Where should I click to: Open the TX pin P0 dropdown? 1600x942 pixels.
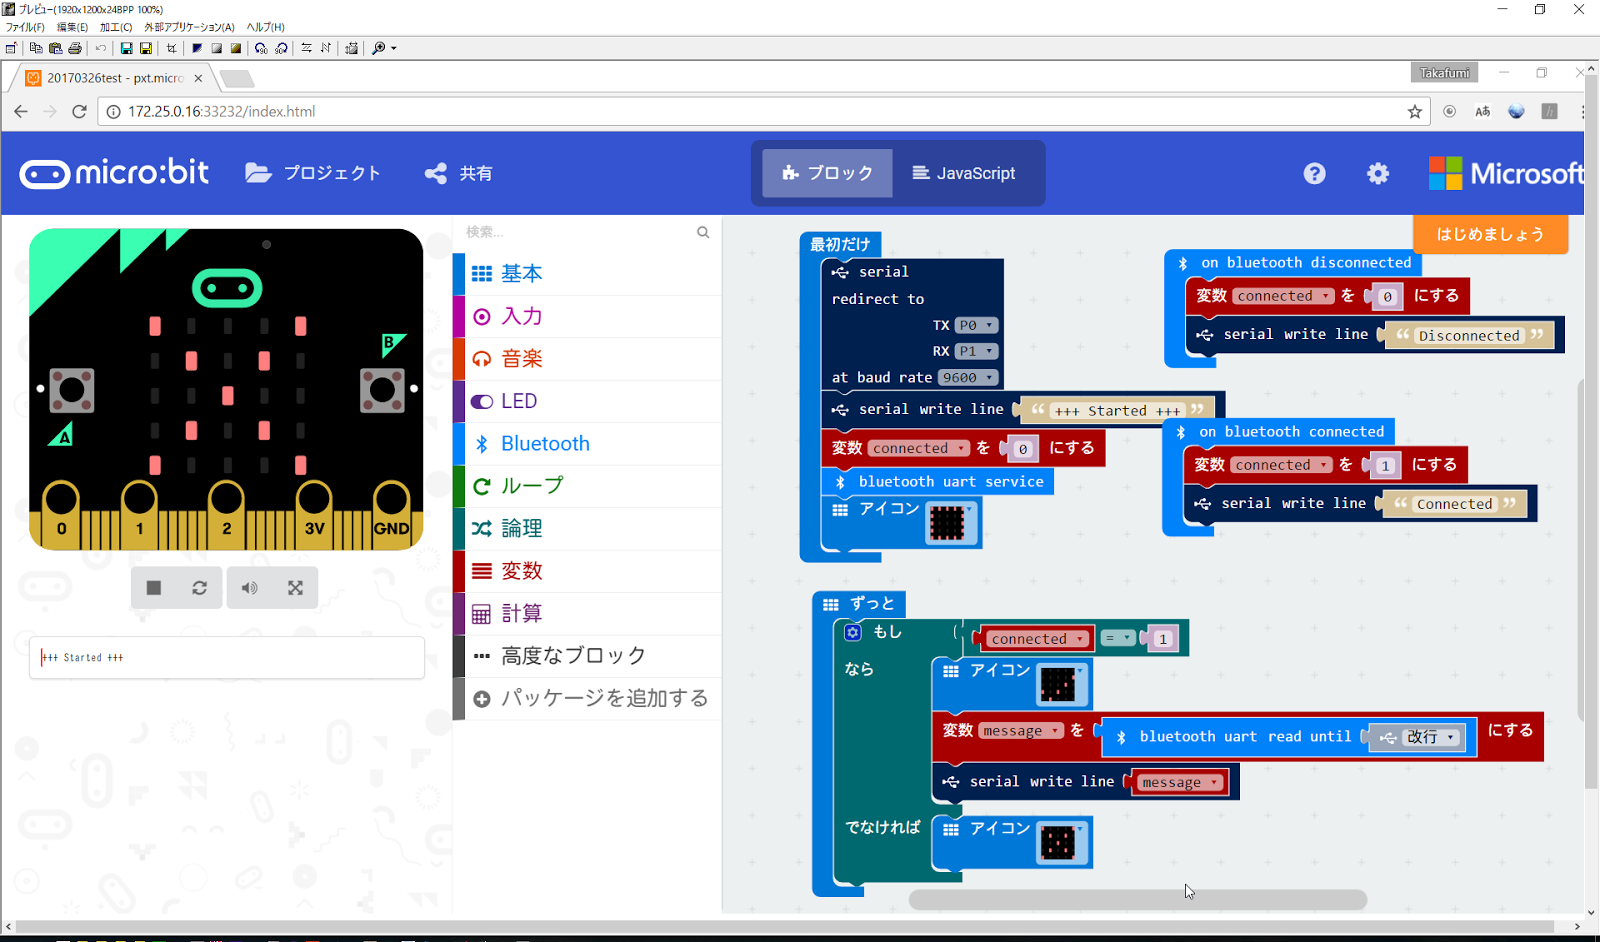click(x=977, y=324)
